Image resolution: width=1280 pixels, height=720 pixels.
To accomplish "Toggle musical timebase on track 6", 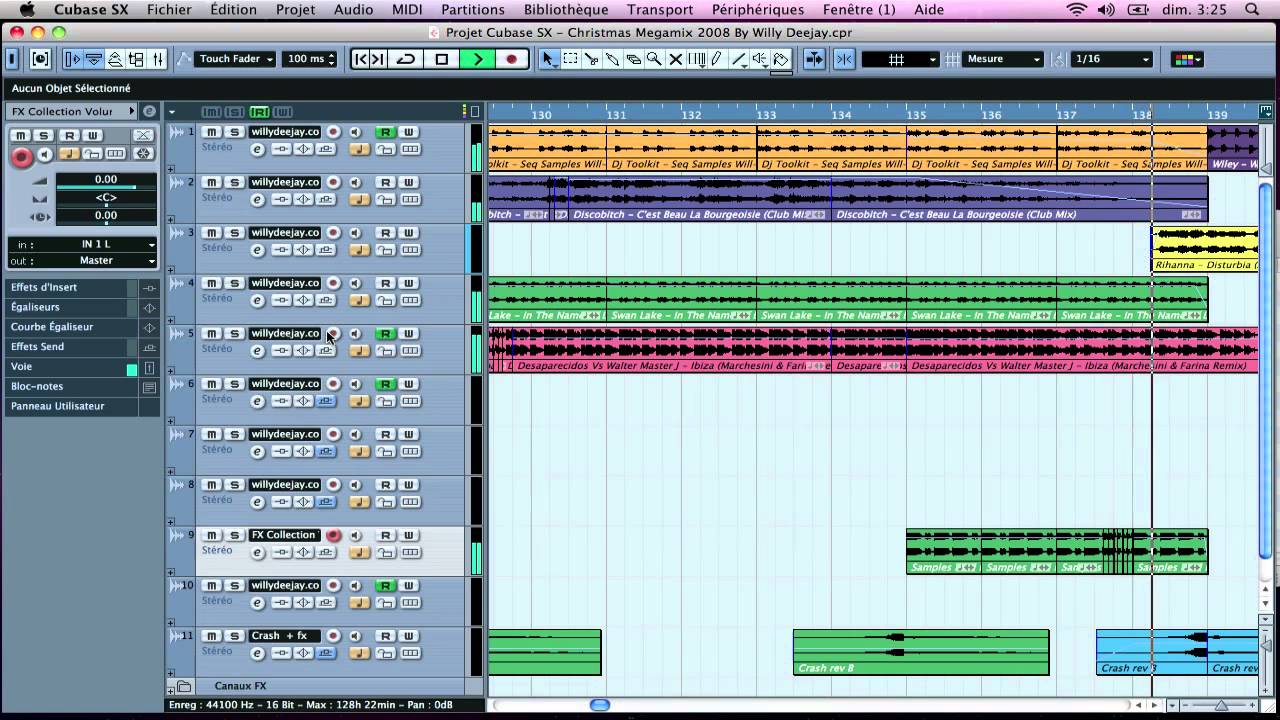I will [360, 401].
